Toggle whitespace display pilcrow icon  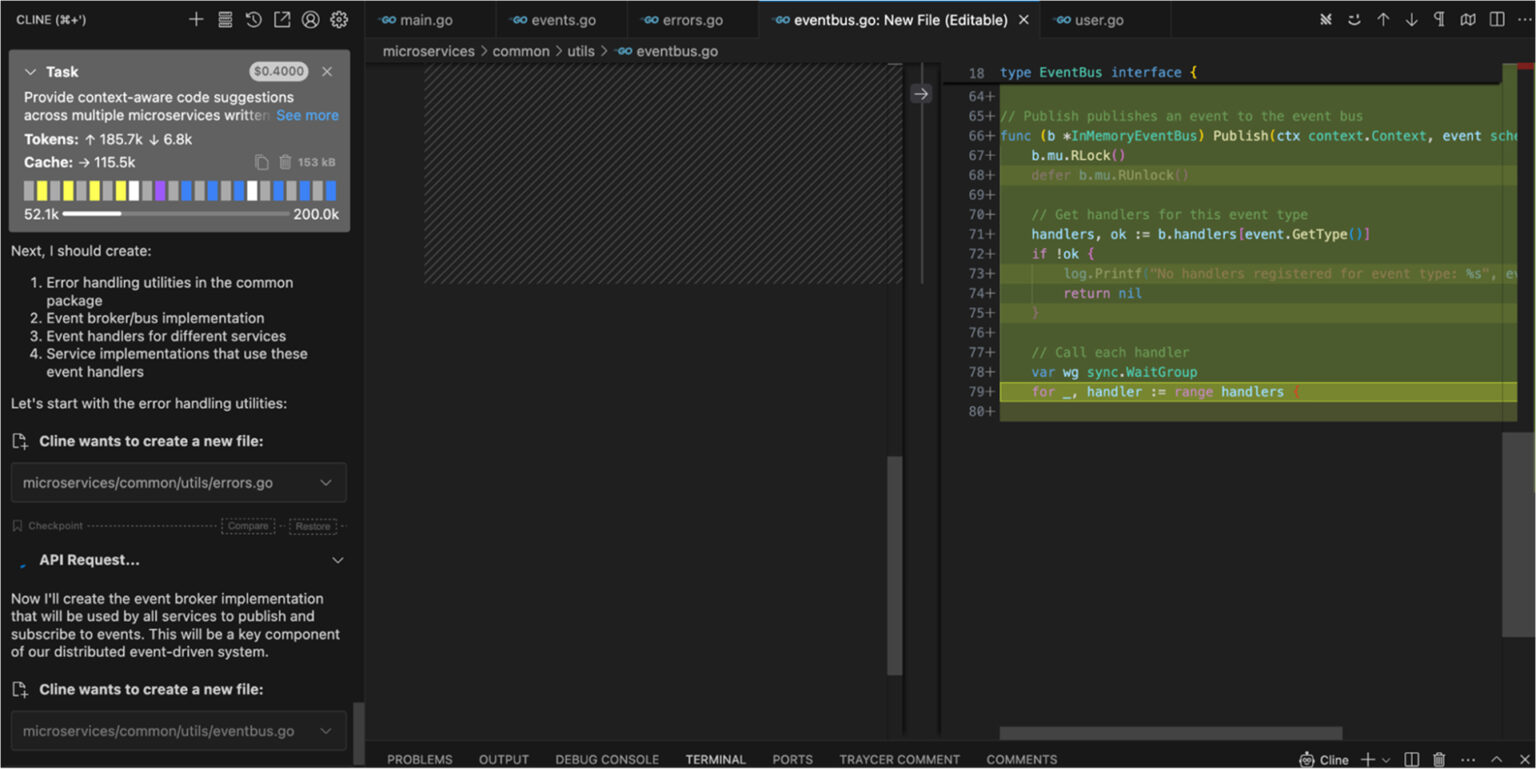point(1439,20)
